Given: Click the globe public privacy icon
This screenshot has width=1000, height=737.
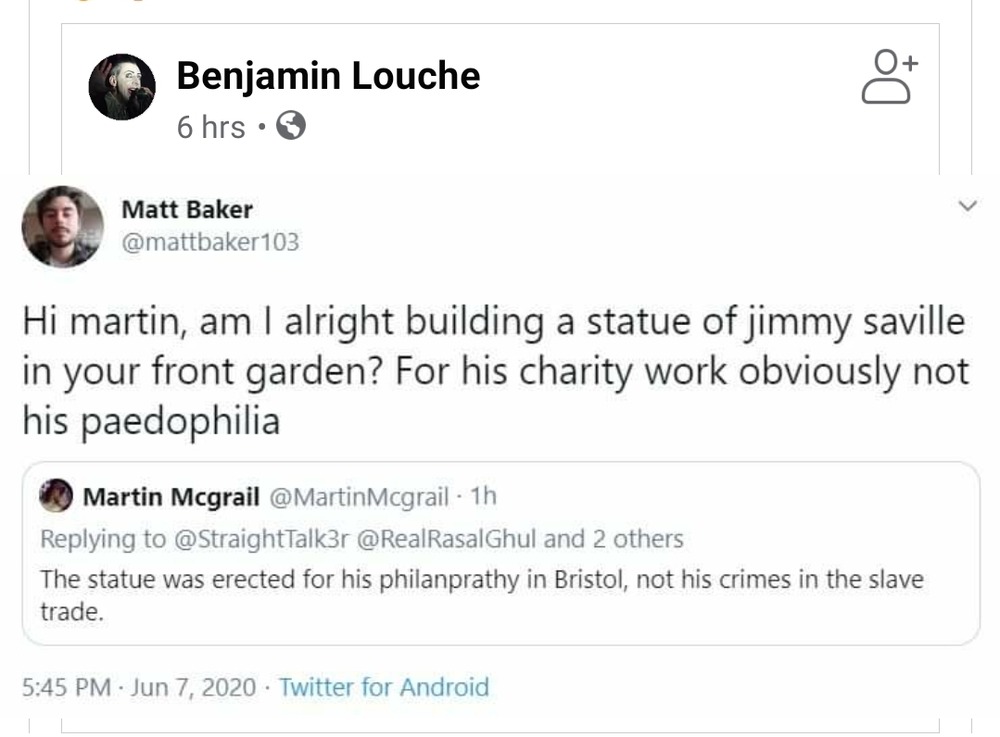Looking at the screenshot, I should pyautogui.click(x=290, y=127).
